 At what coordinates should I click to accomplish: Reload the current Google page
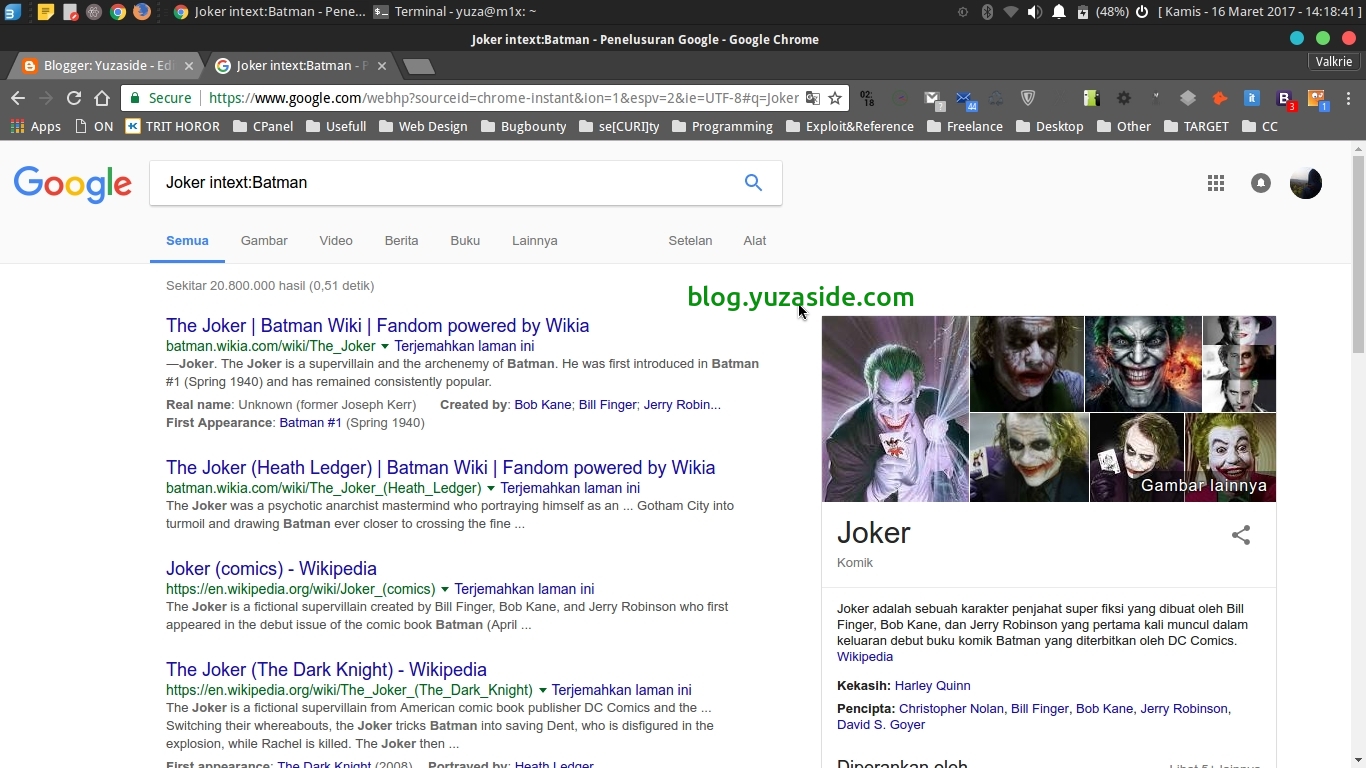[x=73, y=98]
